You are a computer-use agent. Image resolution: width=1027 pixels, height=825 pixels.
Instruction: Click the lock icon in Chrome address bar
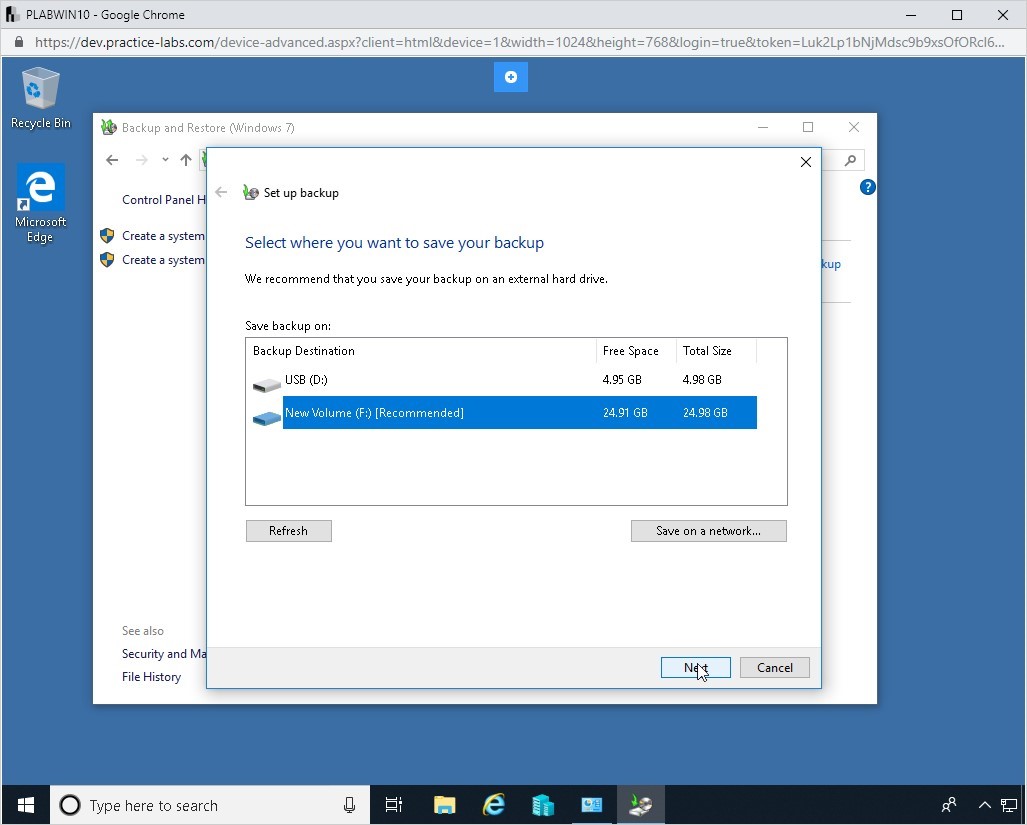click(18, 43)
